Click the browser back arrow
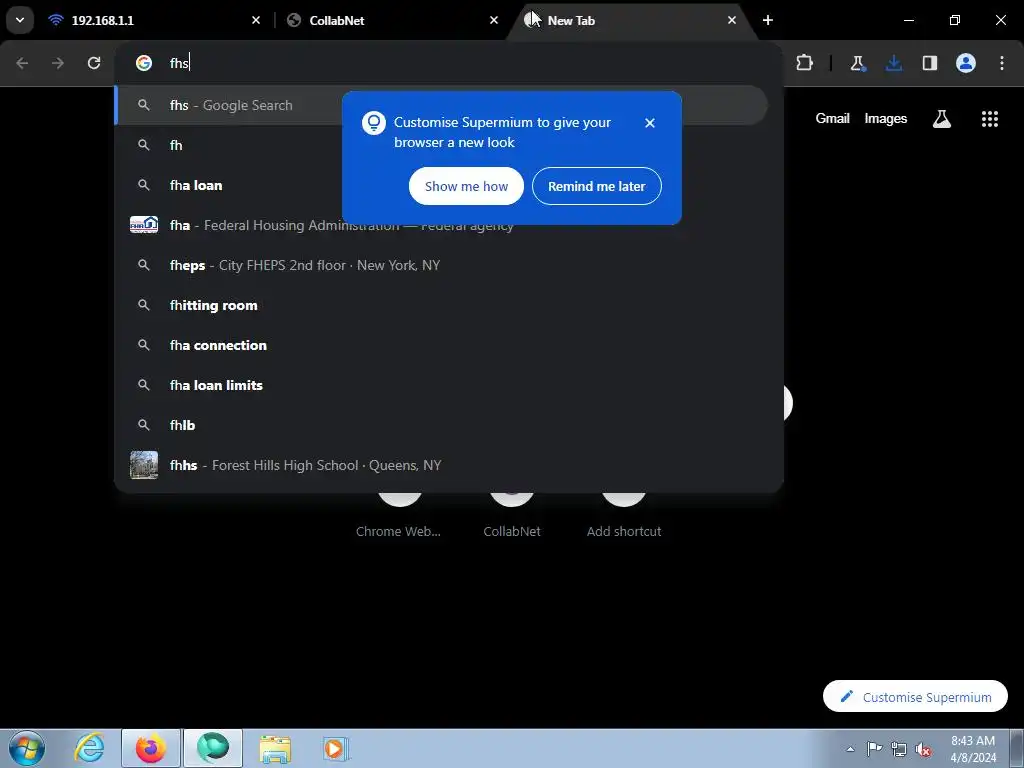 (22, 63)
